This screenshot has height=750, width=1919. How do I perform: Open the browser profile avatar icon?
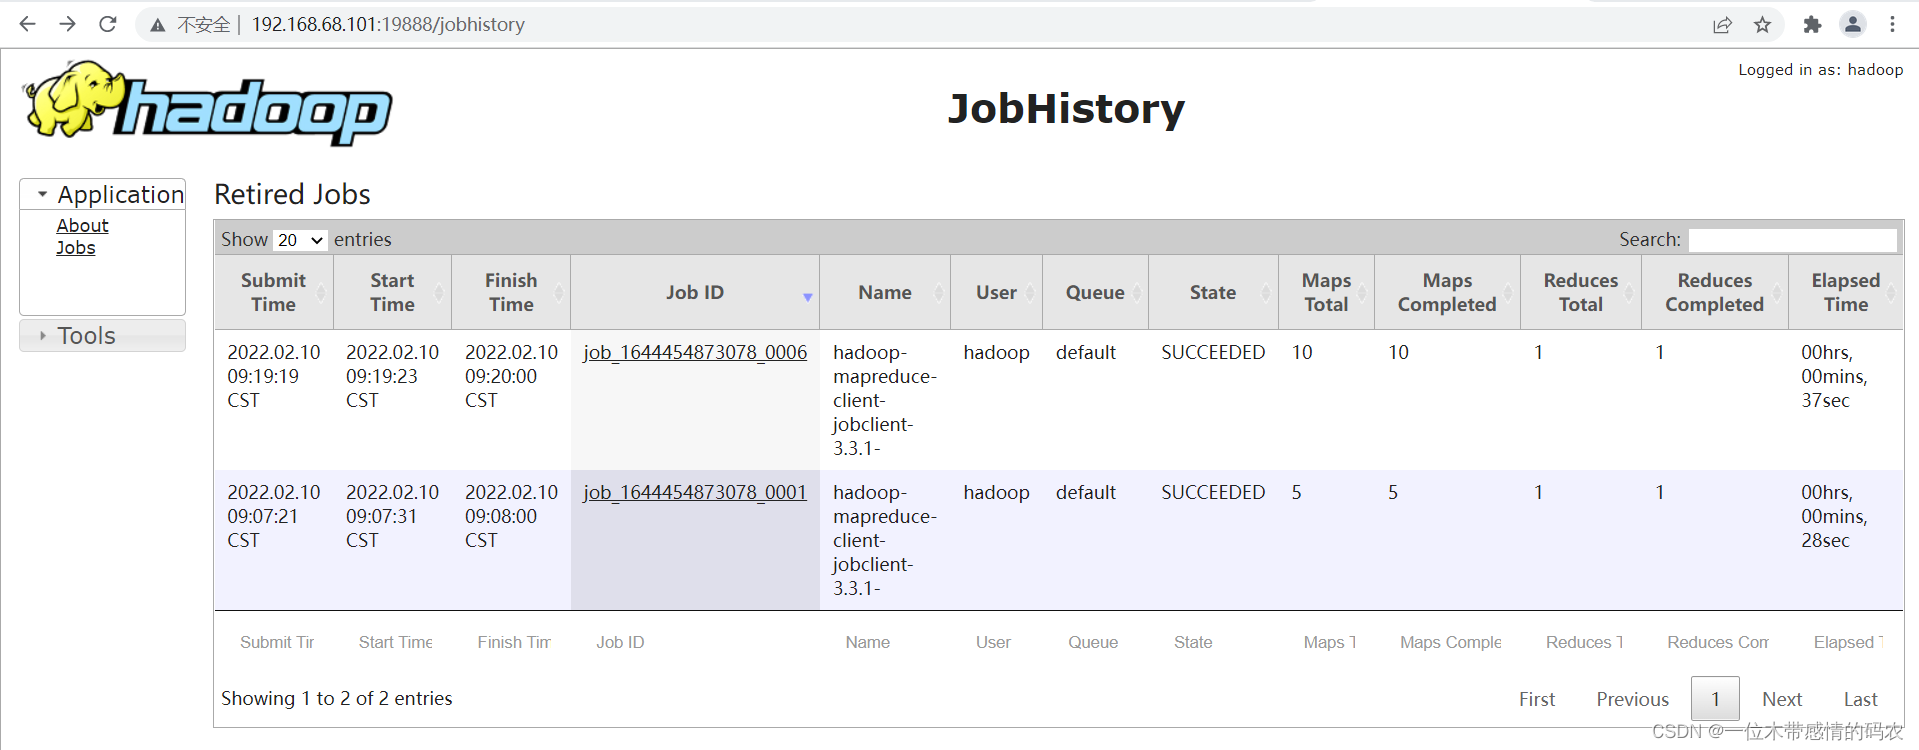click(x=1852, y=25)
